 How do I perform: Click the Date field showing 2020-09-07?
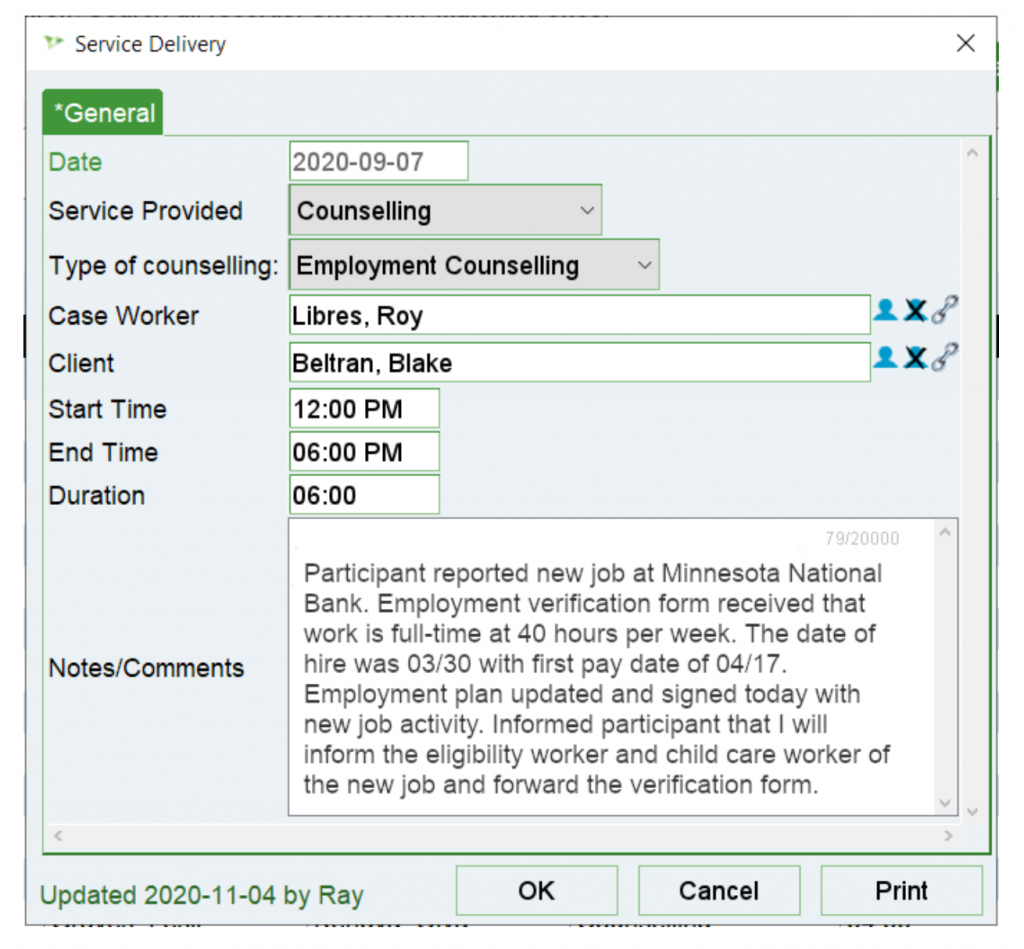click(x=377, y=160)
